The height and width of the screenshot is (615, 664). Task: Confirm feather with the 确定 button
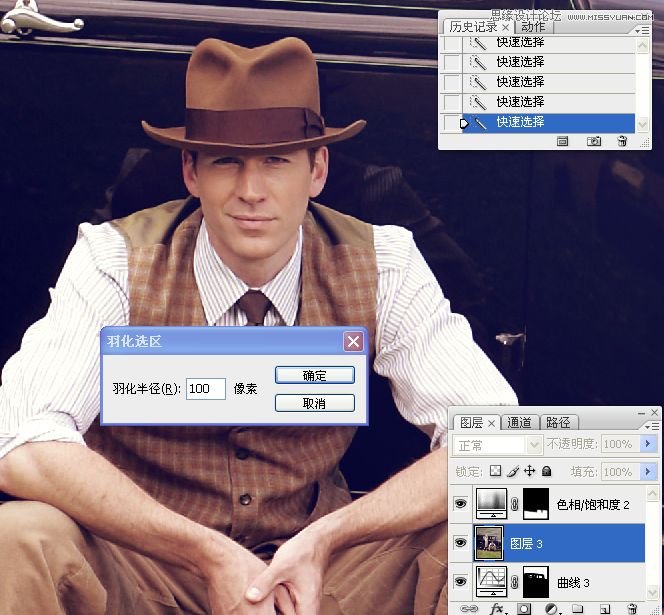pos(315,375)
